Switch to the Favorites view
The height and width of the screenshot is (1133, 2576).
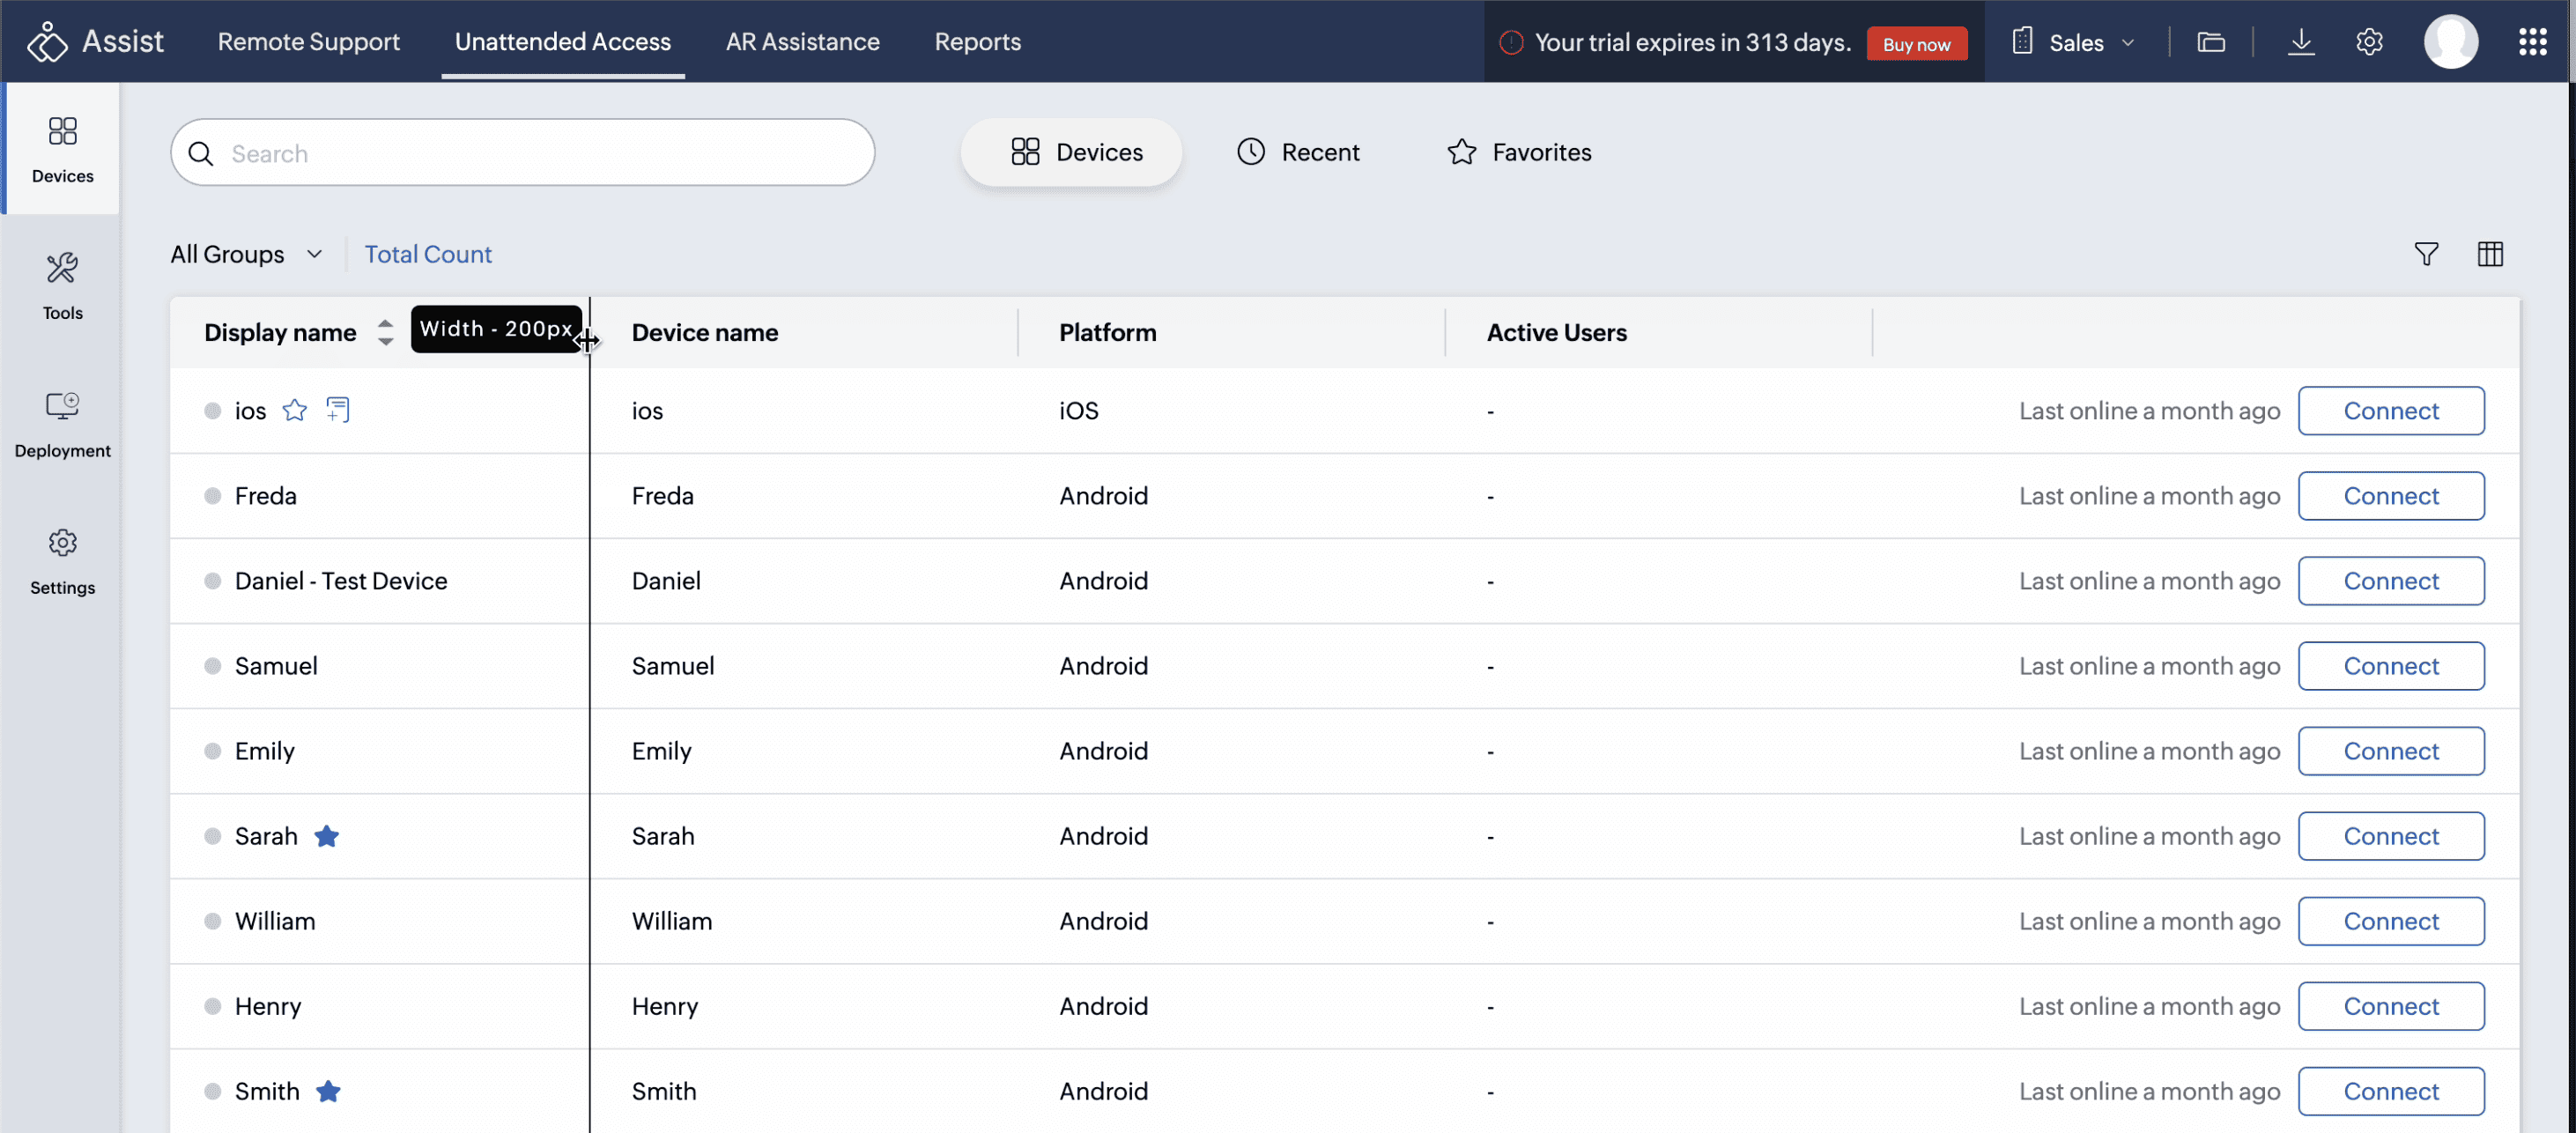pyautogui.click(x=1518, y=152)
